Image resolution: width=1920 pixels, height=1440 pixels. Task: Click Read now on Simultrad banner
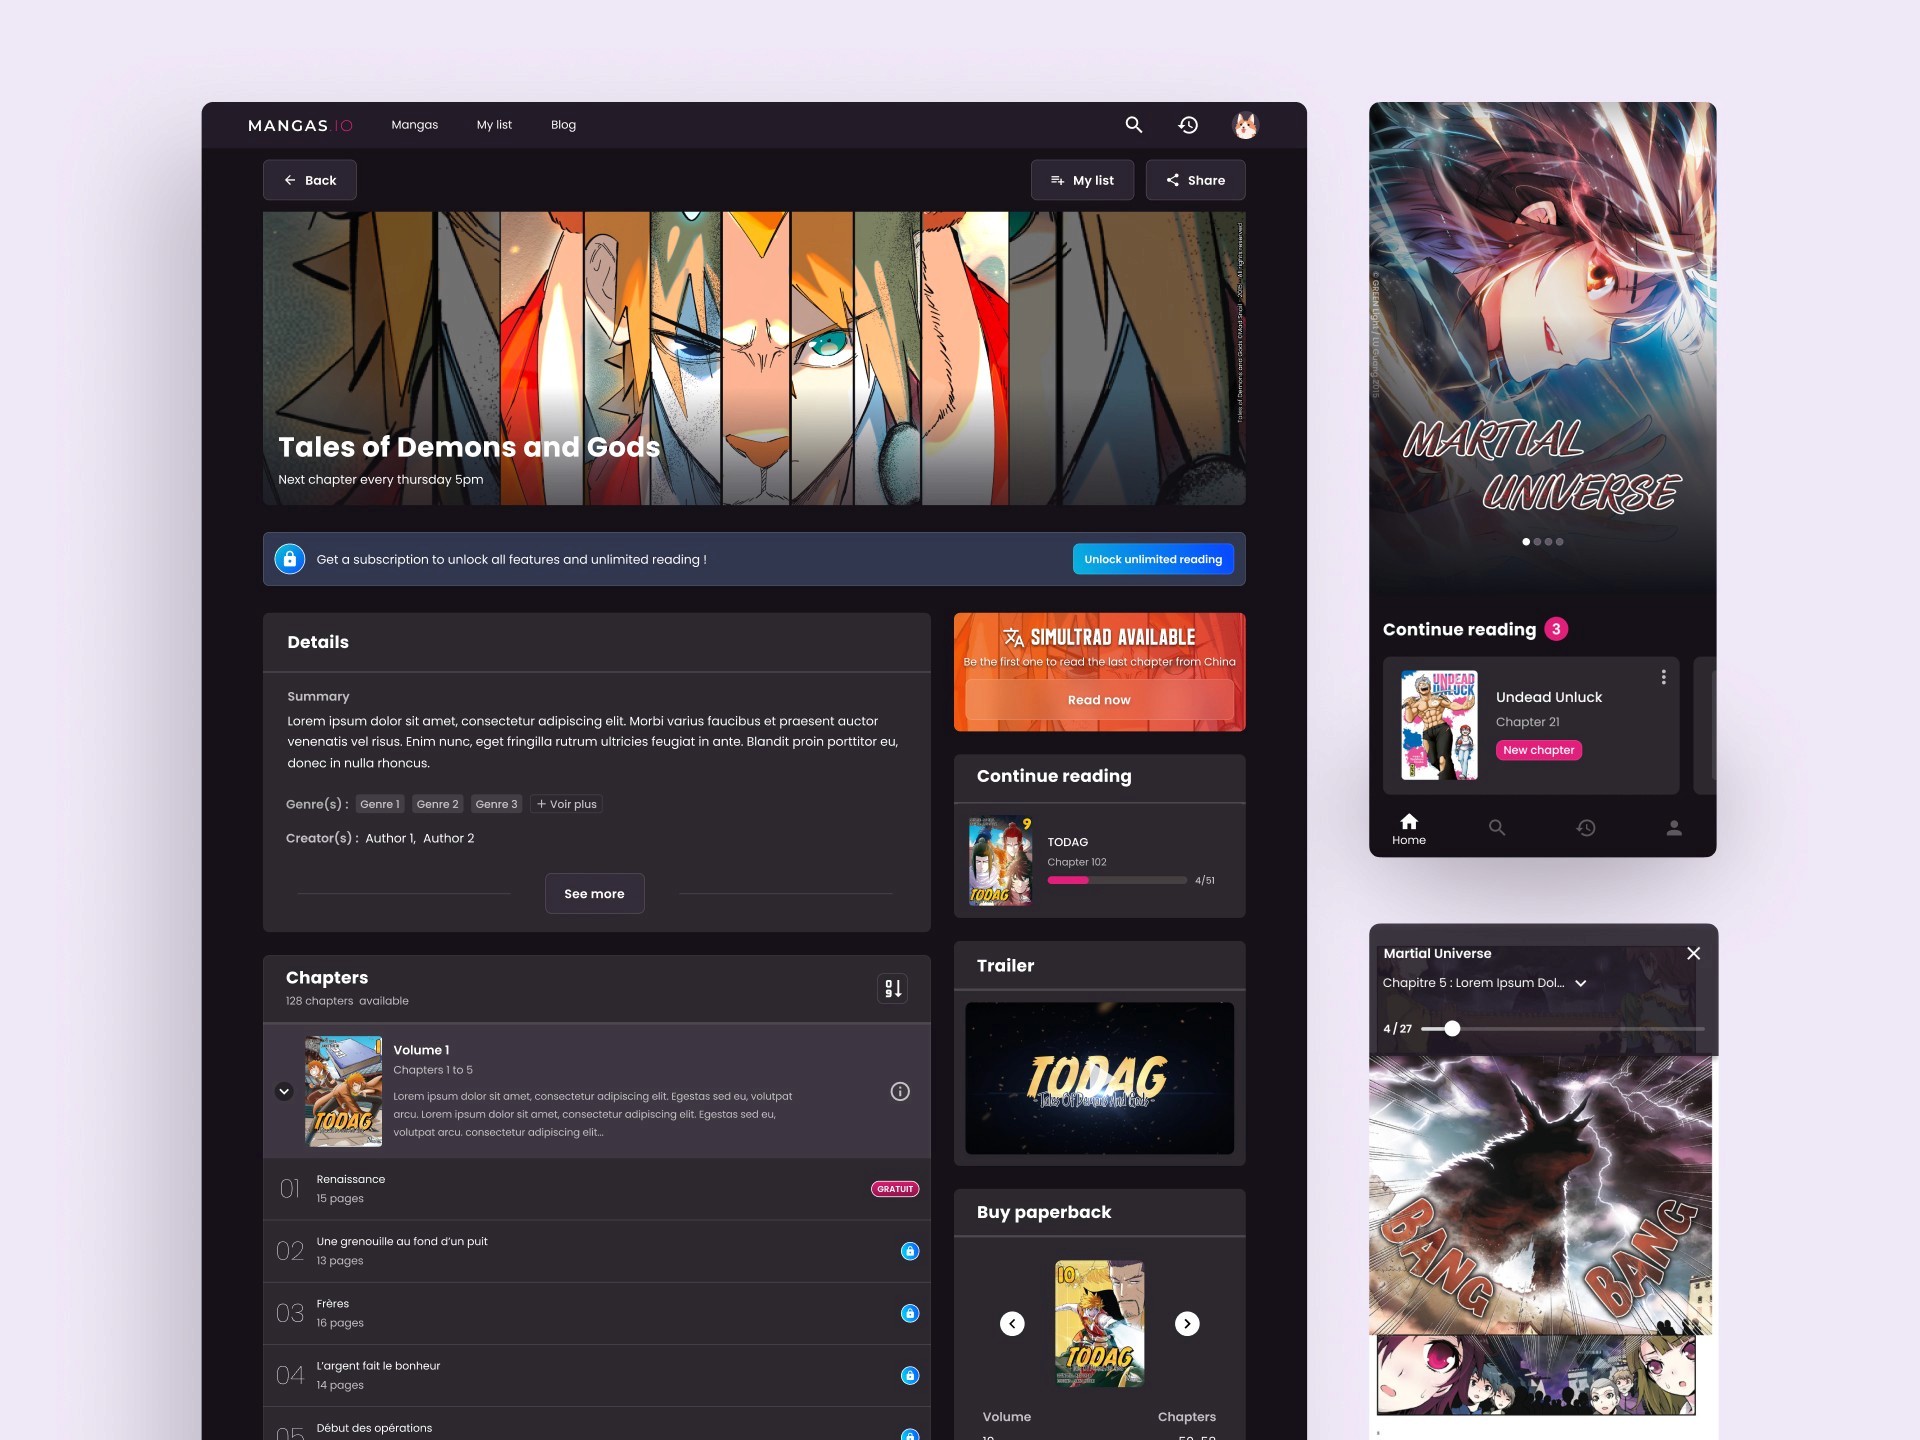pos(1098,700)
